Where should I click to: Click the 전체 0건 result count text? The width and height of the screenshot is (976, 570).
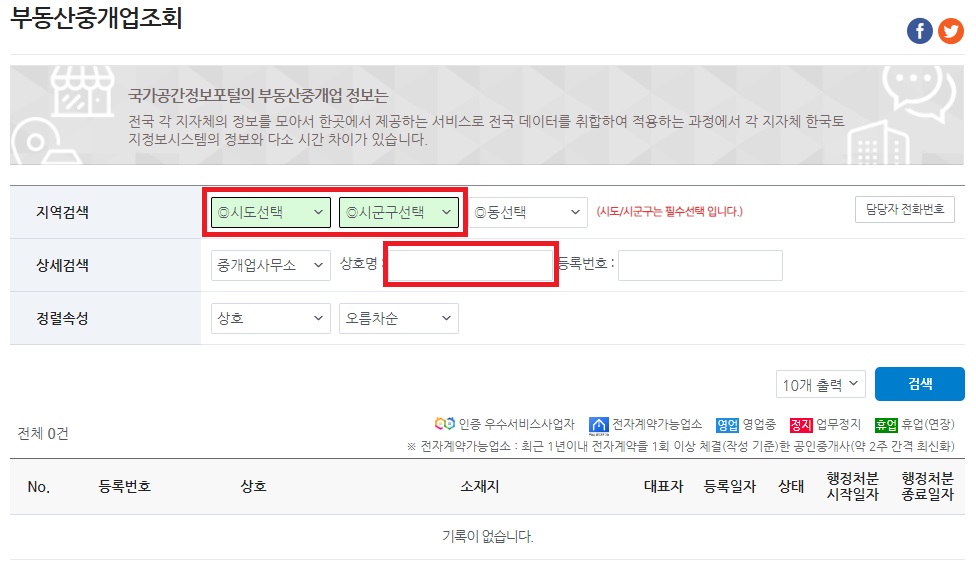[x=43, y=433]
